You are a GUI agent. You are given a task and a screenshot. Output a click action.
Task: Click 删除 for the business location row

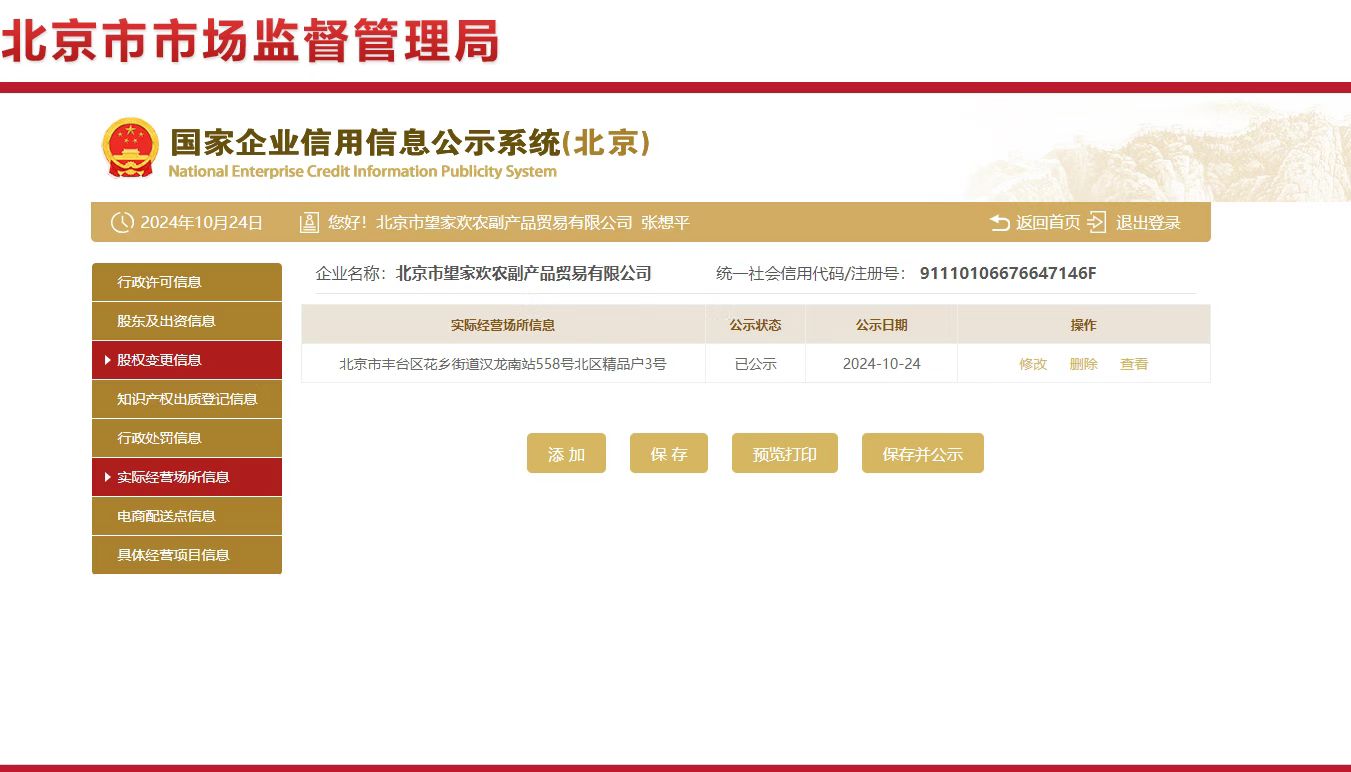tap(1083, 364)
